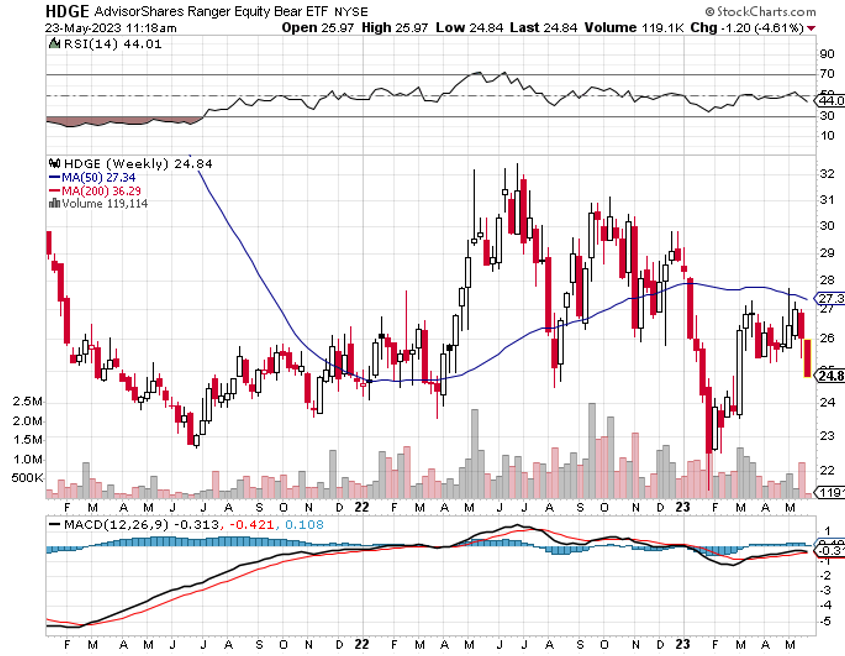The height and width of the screenshot is (656, 845).
Task: Click year label 22 under the MACD panel
Action: click(x=362, y=644)
